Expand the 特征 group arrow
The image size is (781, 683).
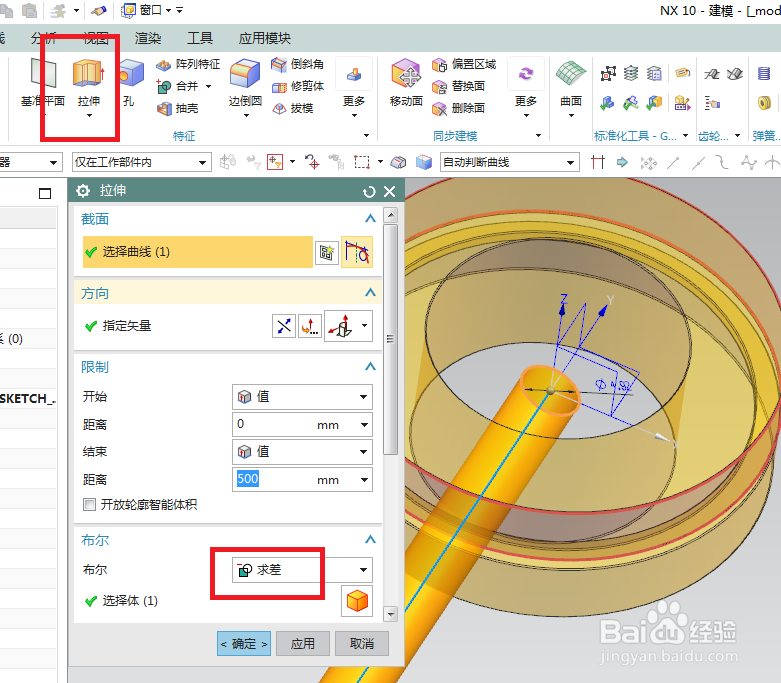[x=366, y=136]
